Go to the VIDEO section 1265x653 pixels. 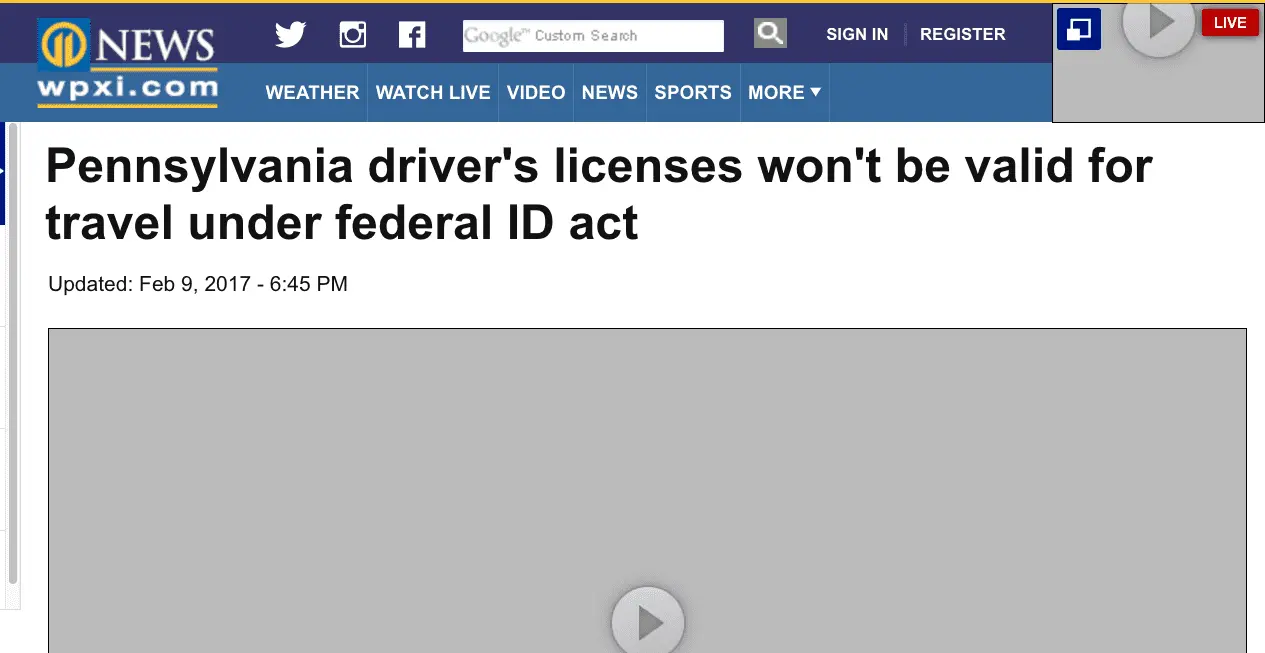tap(536, 92)
